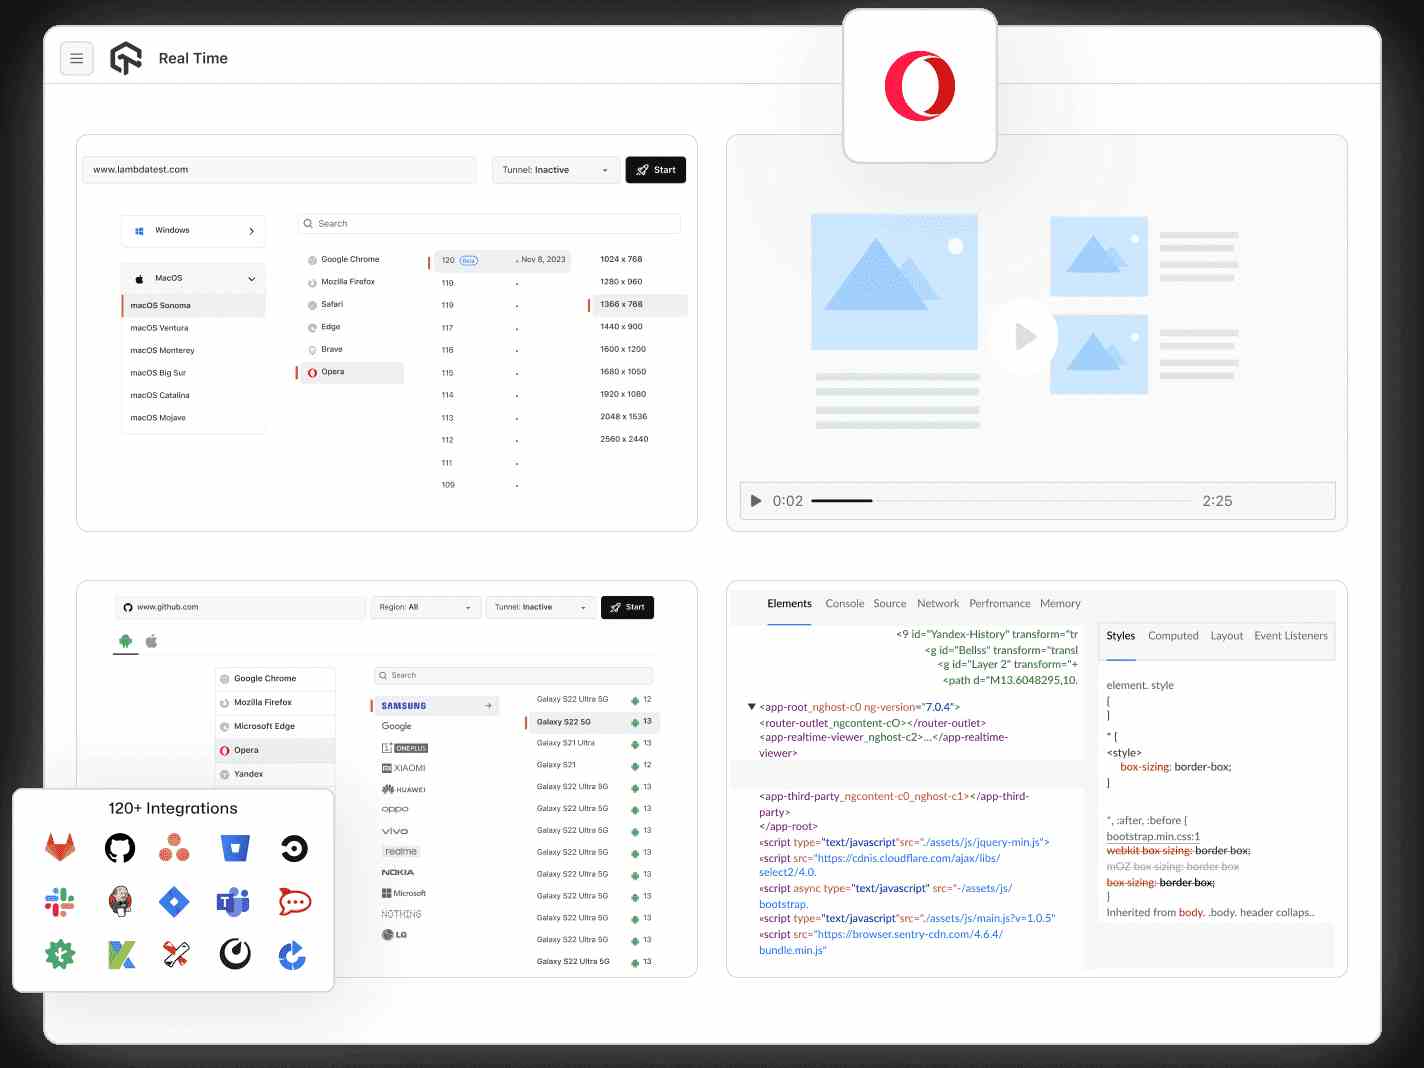
Task: Click the video progress bar track
Action: pos(1000,501)
